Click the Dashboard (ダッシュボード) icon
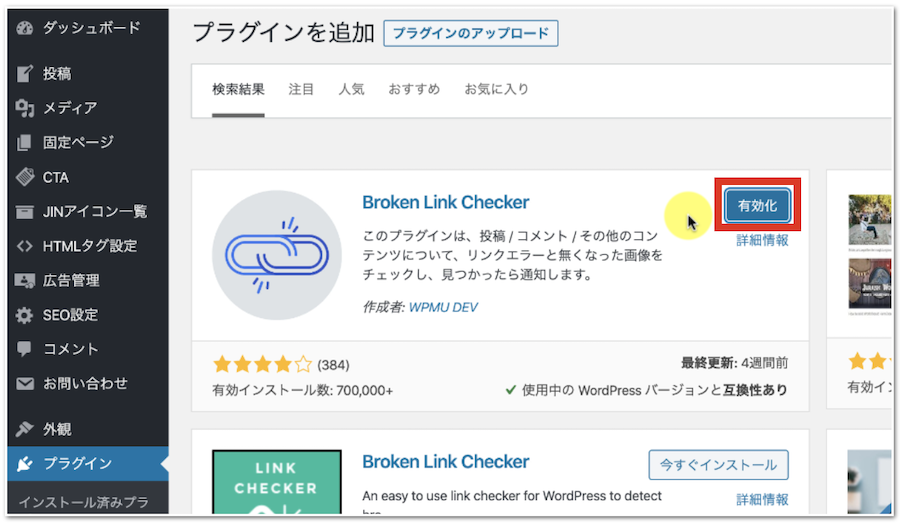Screen dimensions: 900x523 (25, 28)
